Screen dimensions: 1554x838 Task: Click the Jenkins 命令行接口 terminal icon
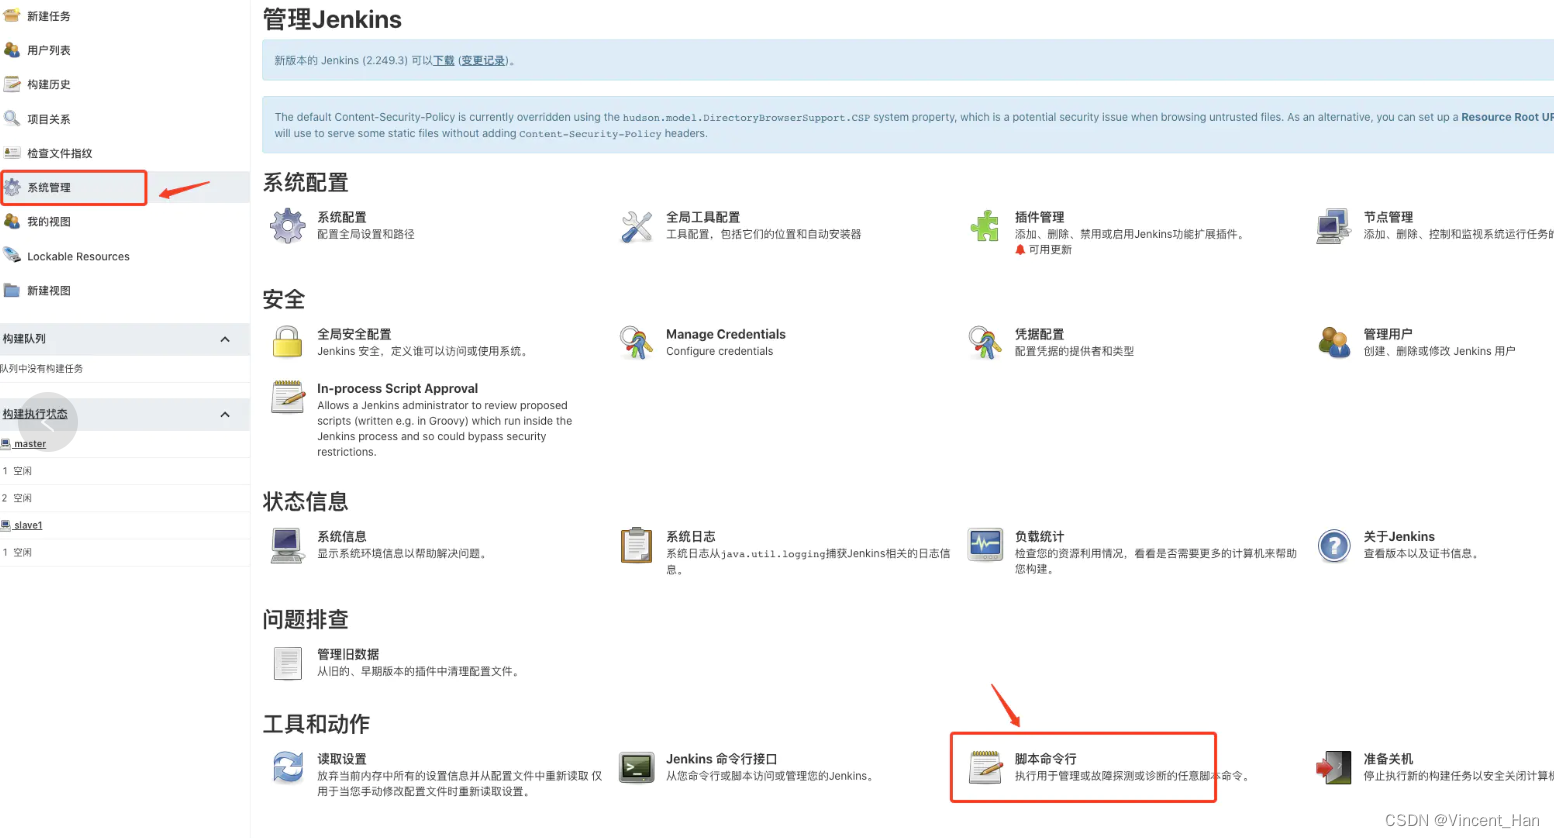[637, 767]
